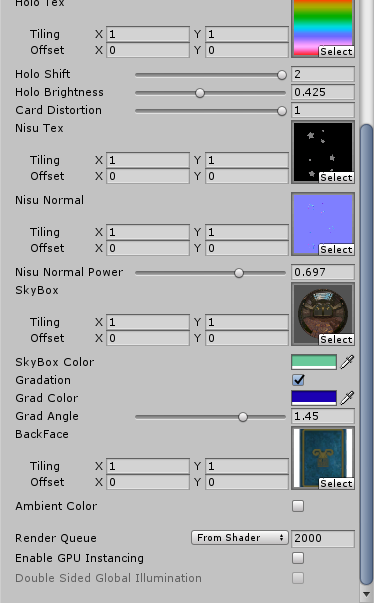Click the Nisu Normal Power label
The width and height of the screenshot is (374, 603).
click(69, 272)
